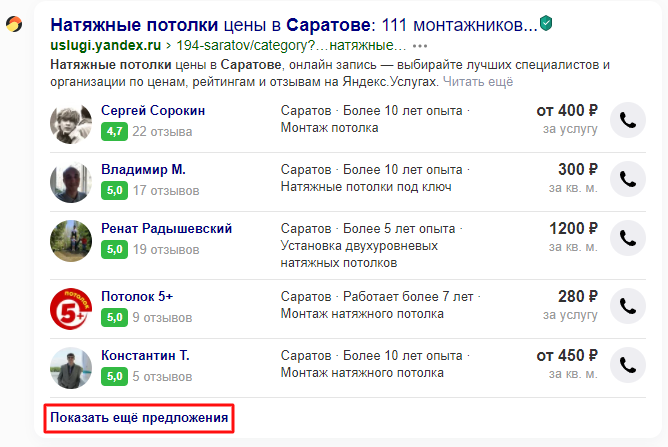Screen dimensions: 668x447
Task: Click the 300 ₽ price
Action: (x=578, y=170)
